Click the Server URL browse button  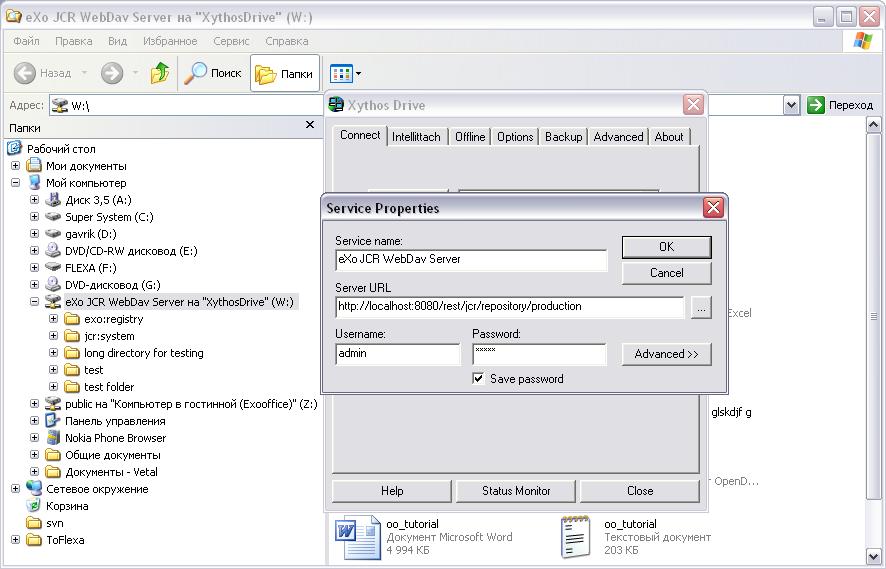point(701,309)
